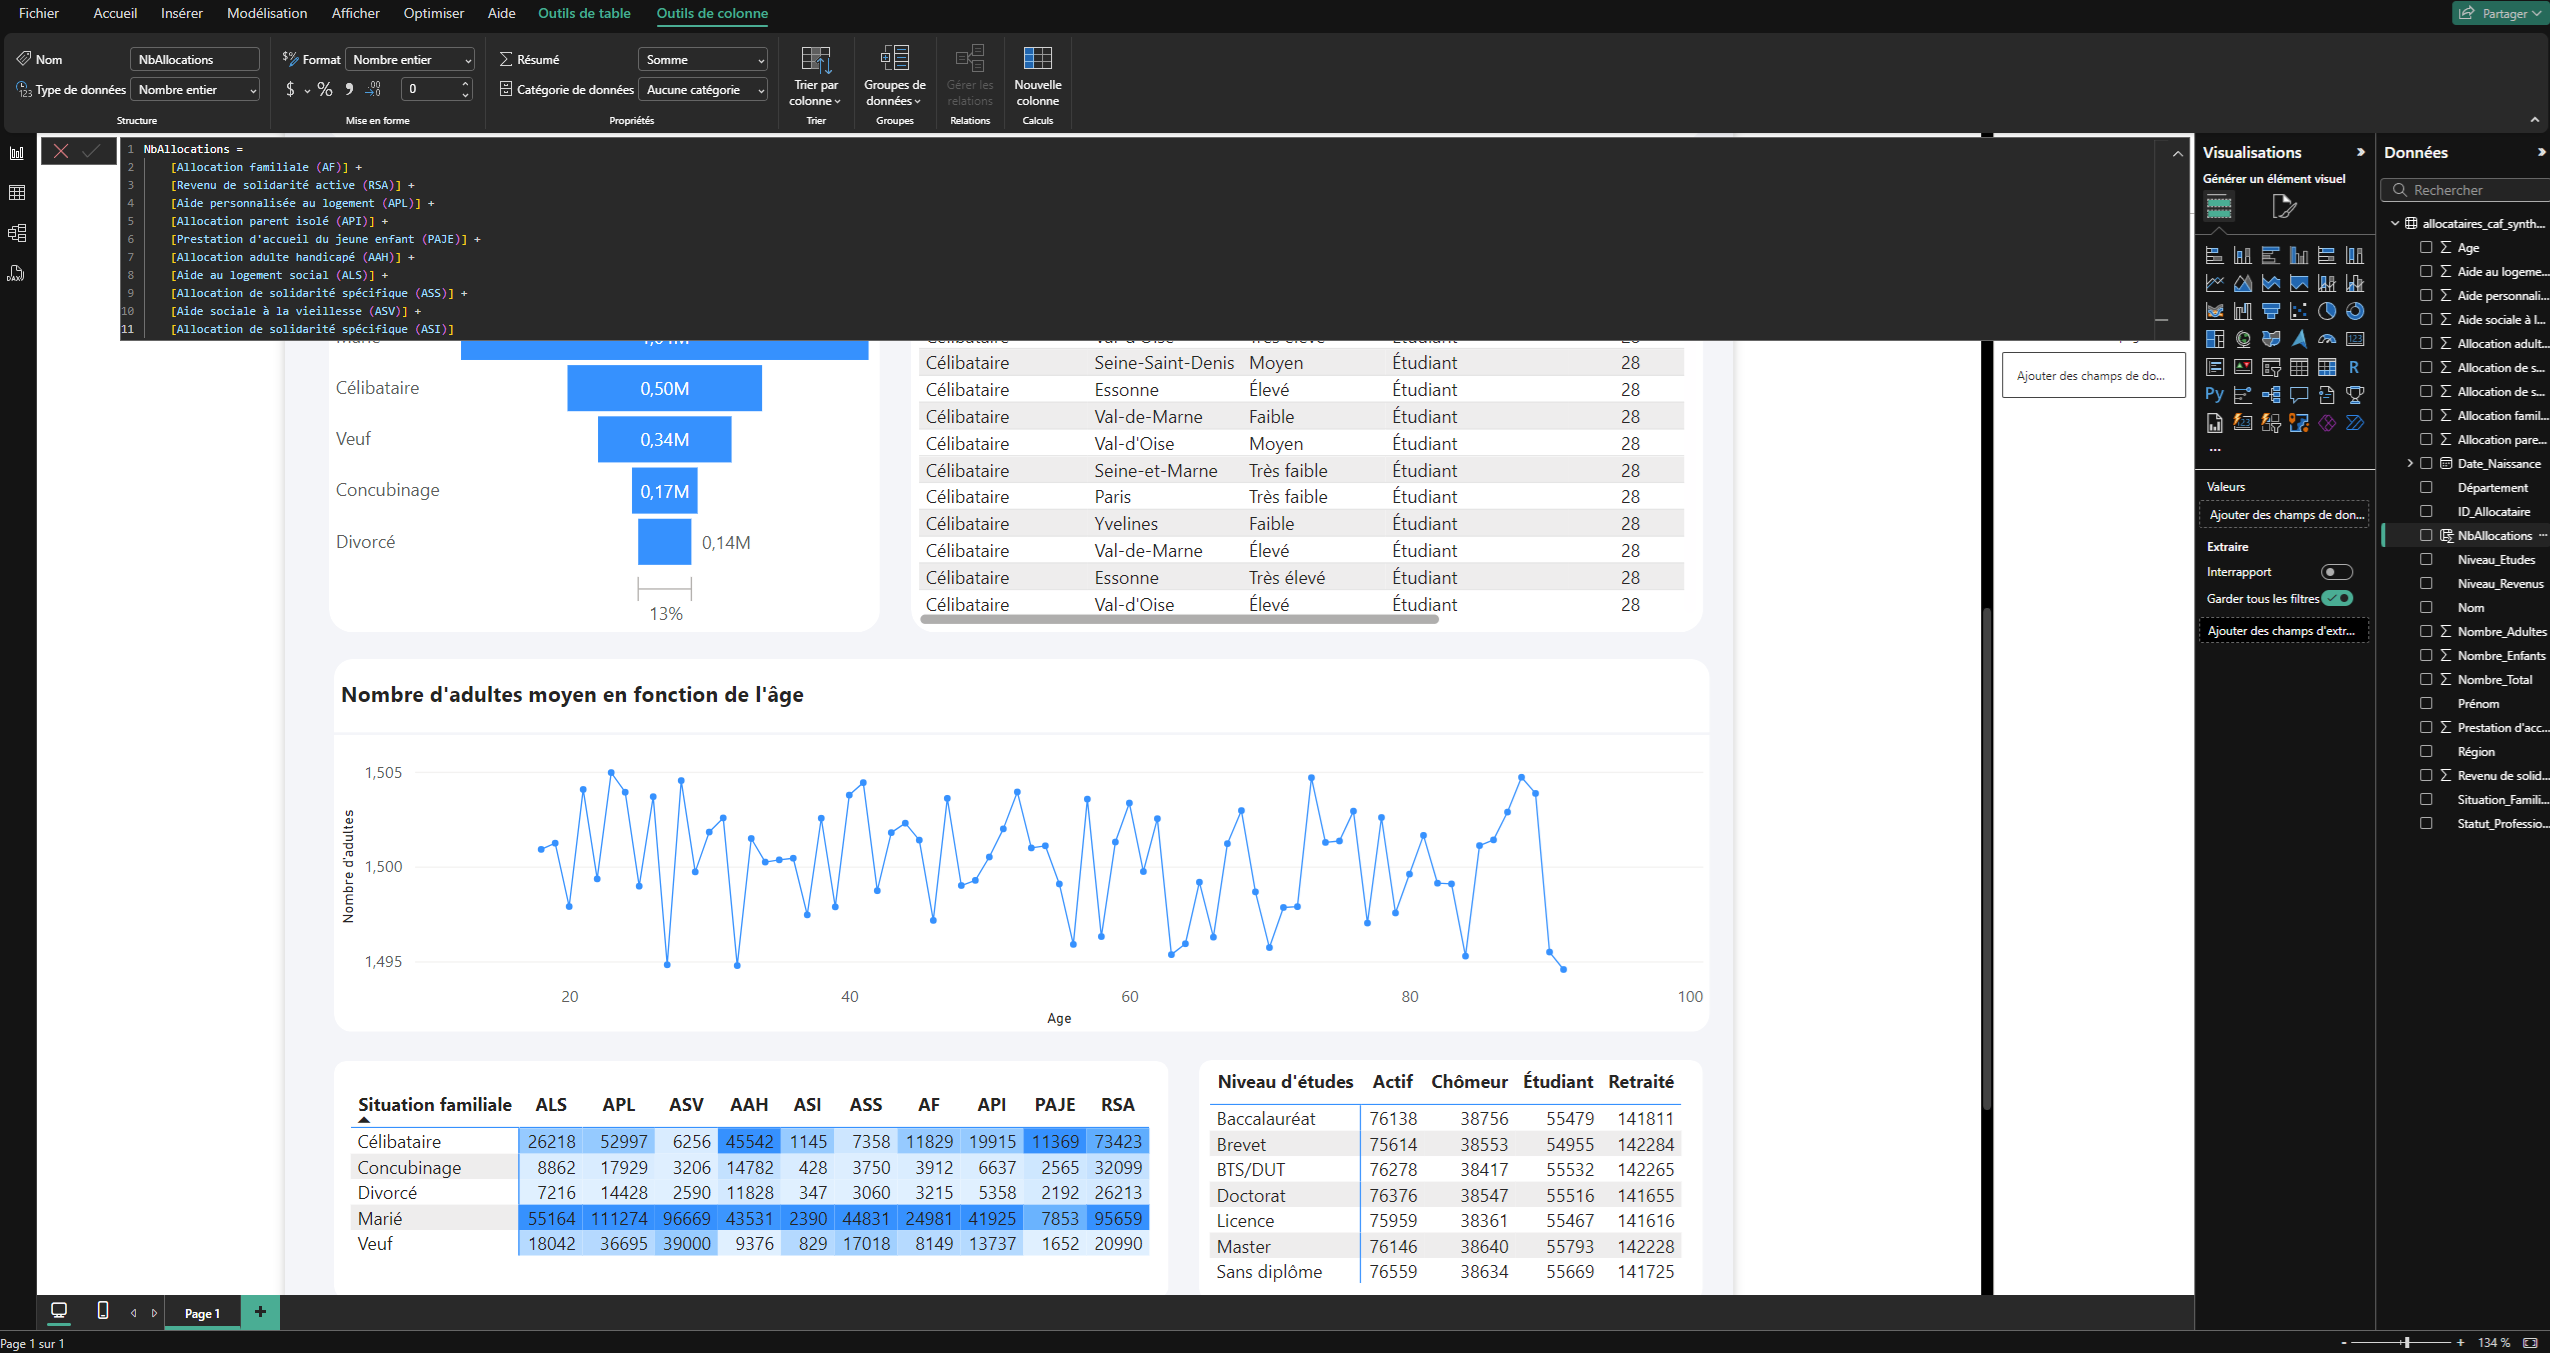Image resolution: width=2550 pixels, height=1353 pixels.
Task: Expand the Date_Naissance hierarchy
Action: click(x=2410, y=463)
